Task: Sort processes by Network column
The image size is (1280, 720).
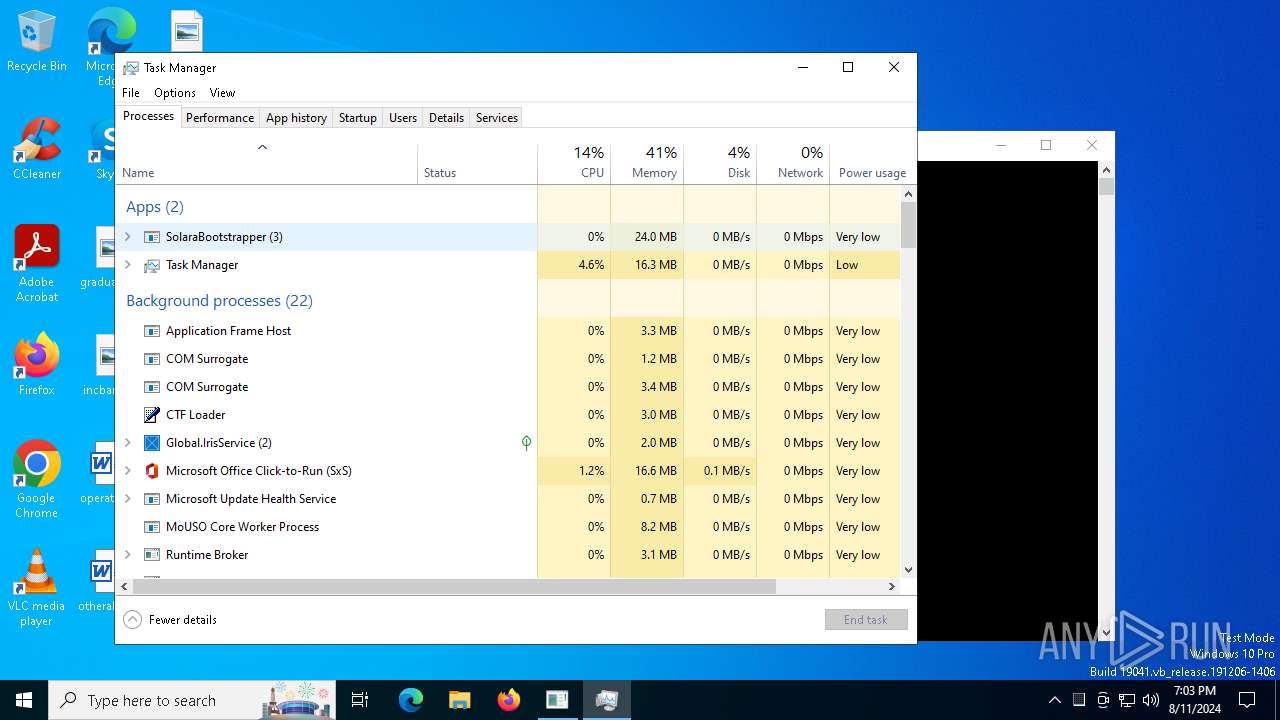Action: pos(793,163)
